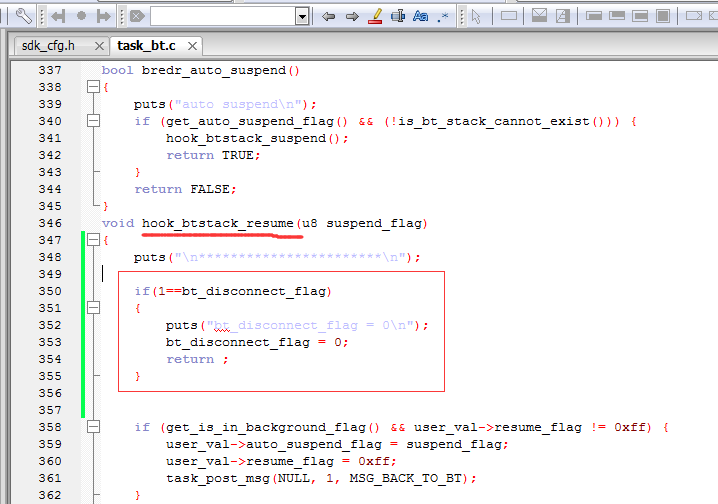
Task: Jump forward using the right browse arrow
Action: click(x=104, y=16)
